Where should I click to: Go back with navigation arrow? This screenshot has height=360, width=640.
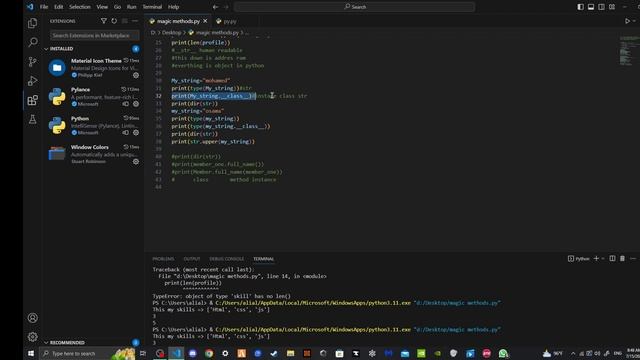point(215,7)
